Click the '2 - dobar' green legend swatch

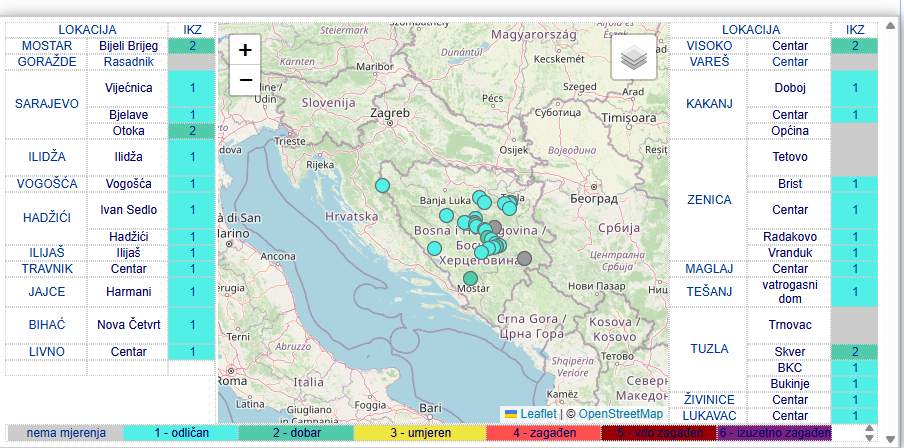[296, 432]
